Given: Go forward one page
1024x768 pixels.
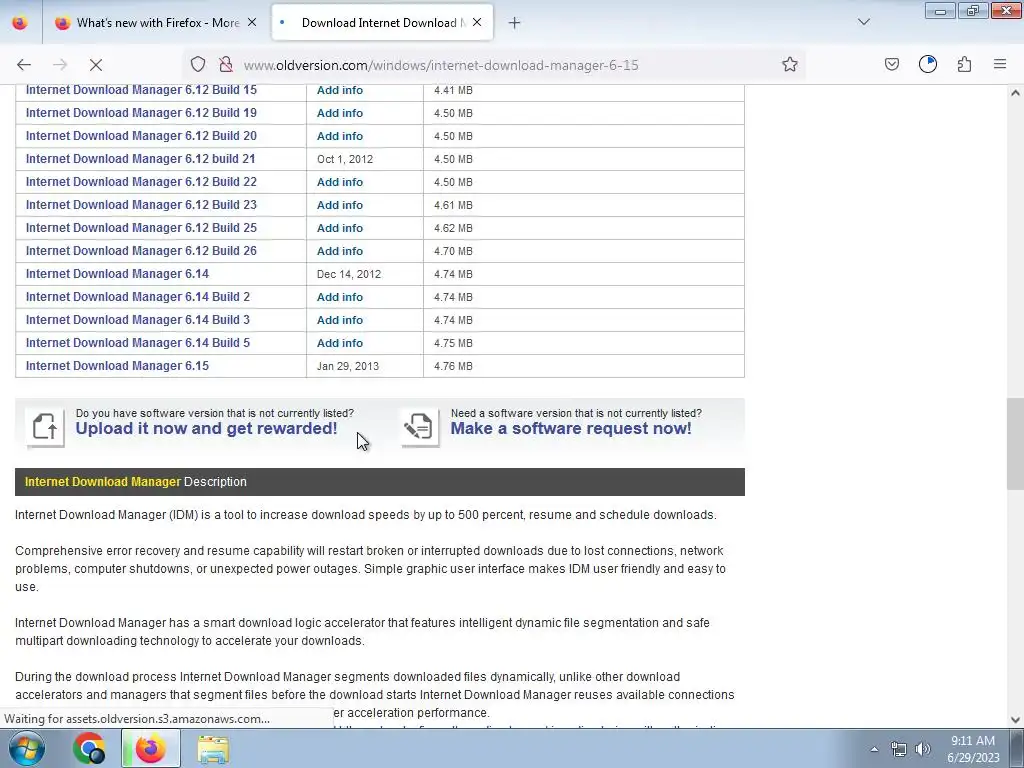Looking at the screenshot, I should [x=60, y=65].
